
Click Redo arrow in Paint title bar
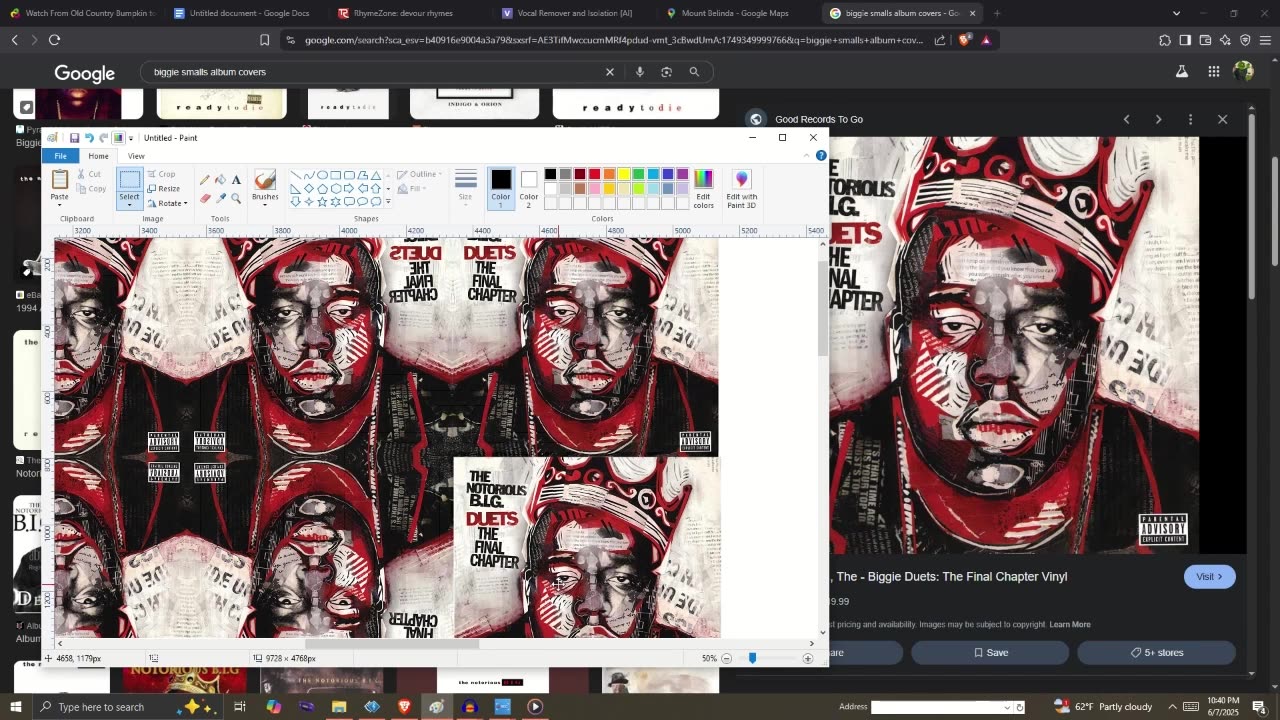tap(103, 138)
